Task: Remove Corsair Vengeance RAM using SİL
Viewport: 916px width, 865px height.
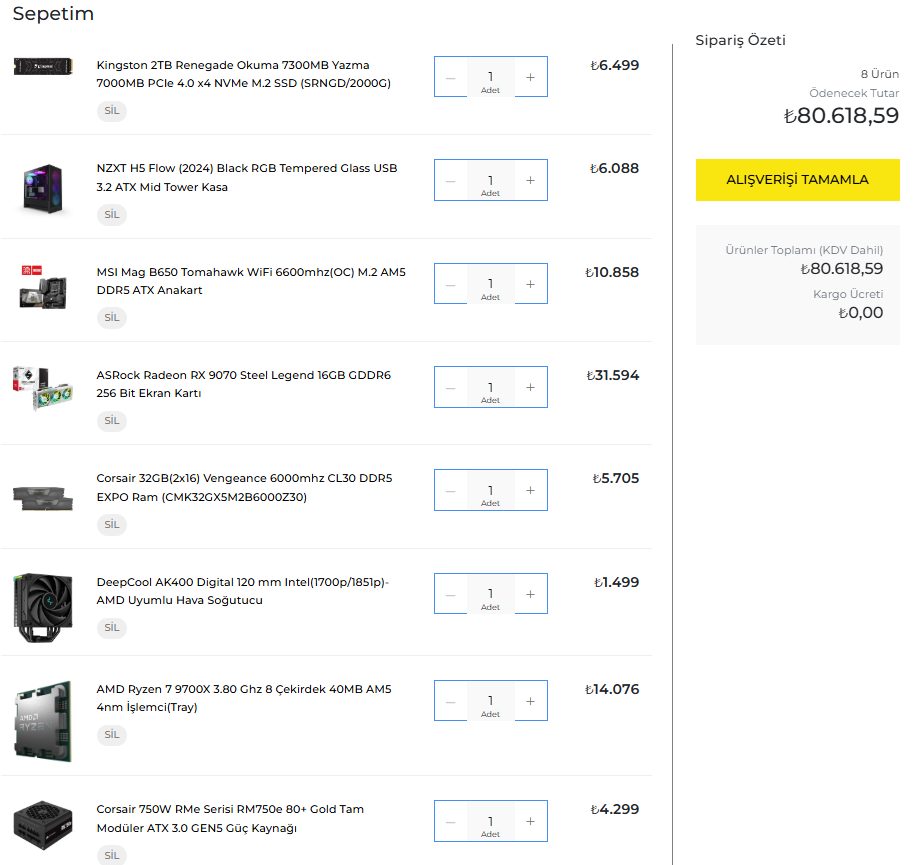Action: pos(112,524)
